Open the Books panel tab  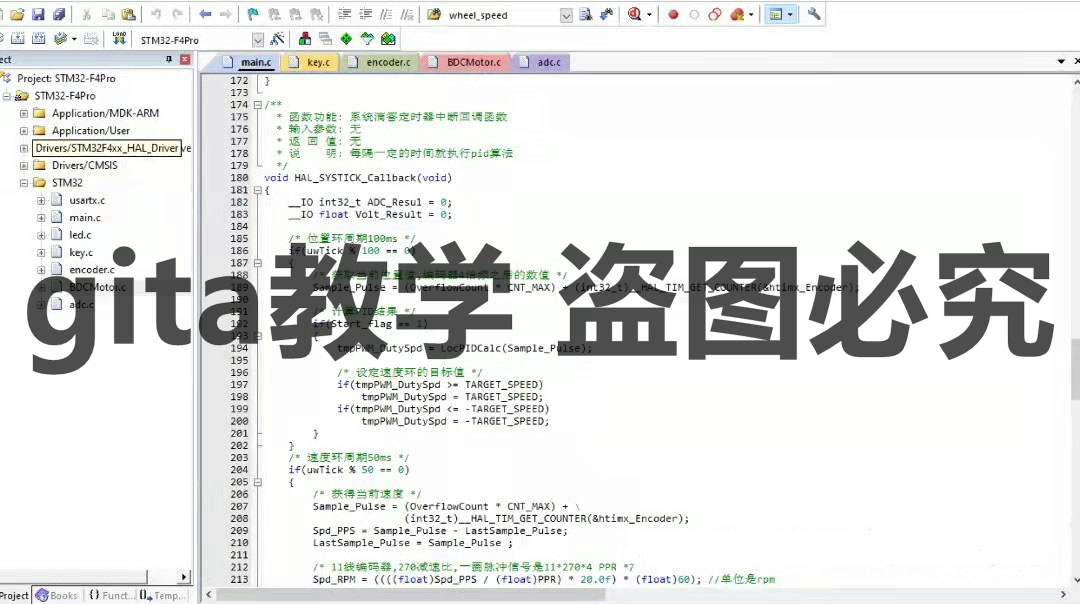click(56, 596)
